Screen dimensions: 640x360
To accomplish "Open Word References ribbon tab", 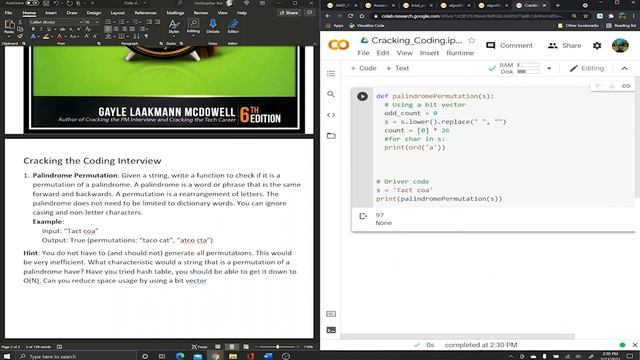I will (145, 13).
